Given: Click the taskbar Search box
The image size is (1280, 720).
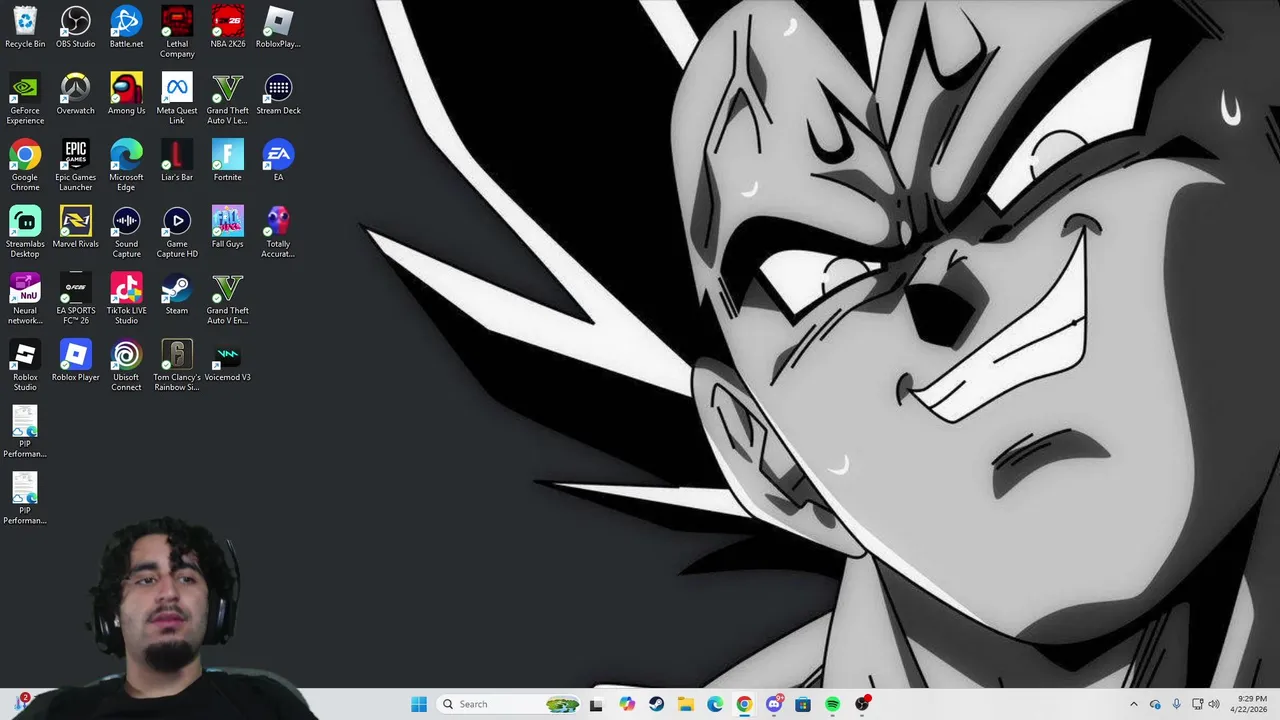Looking at the screenshot, I should (x=509, y=704).
